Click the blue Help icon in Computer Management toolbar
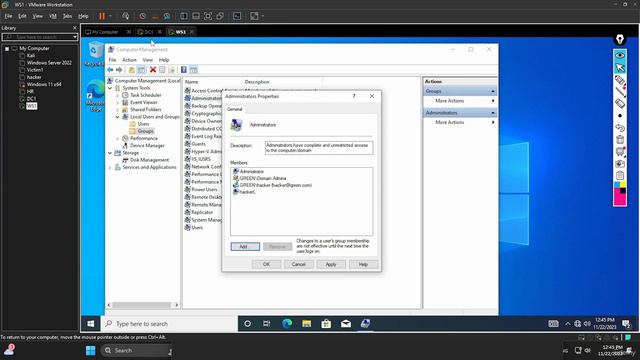 click(x=184, y=70)
